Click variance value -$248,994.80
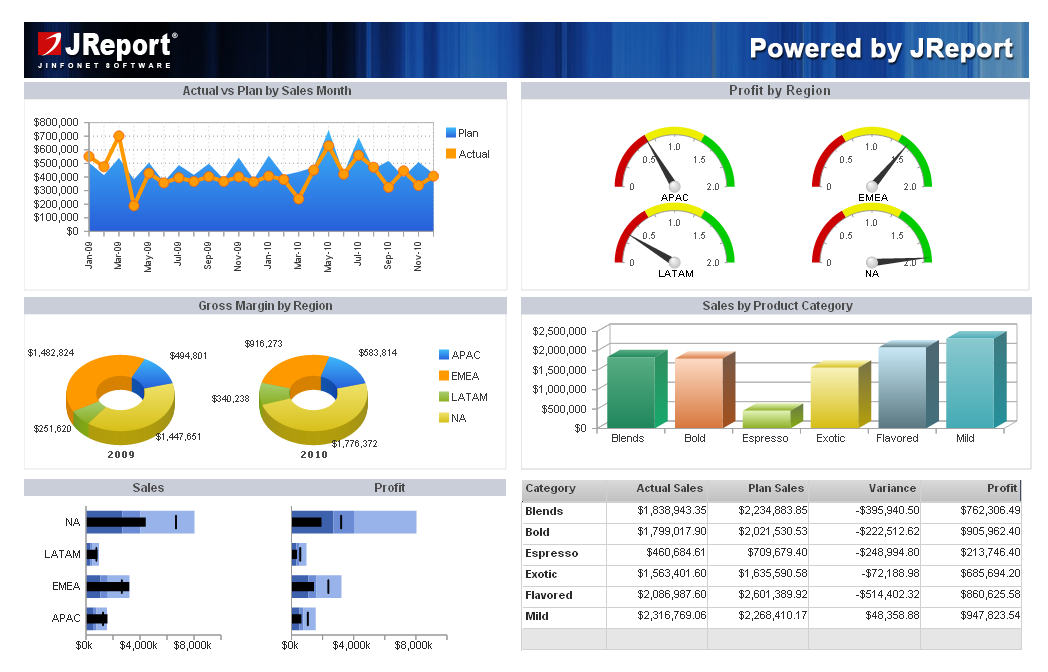This screenshot has width=1048, height=672. pos(887,552)
